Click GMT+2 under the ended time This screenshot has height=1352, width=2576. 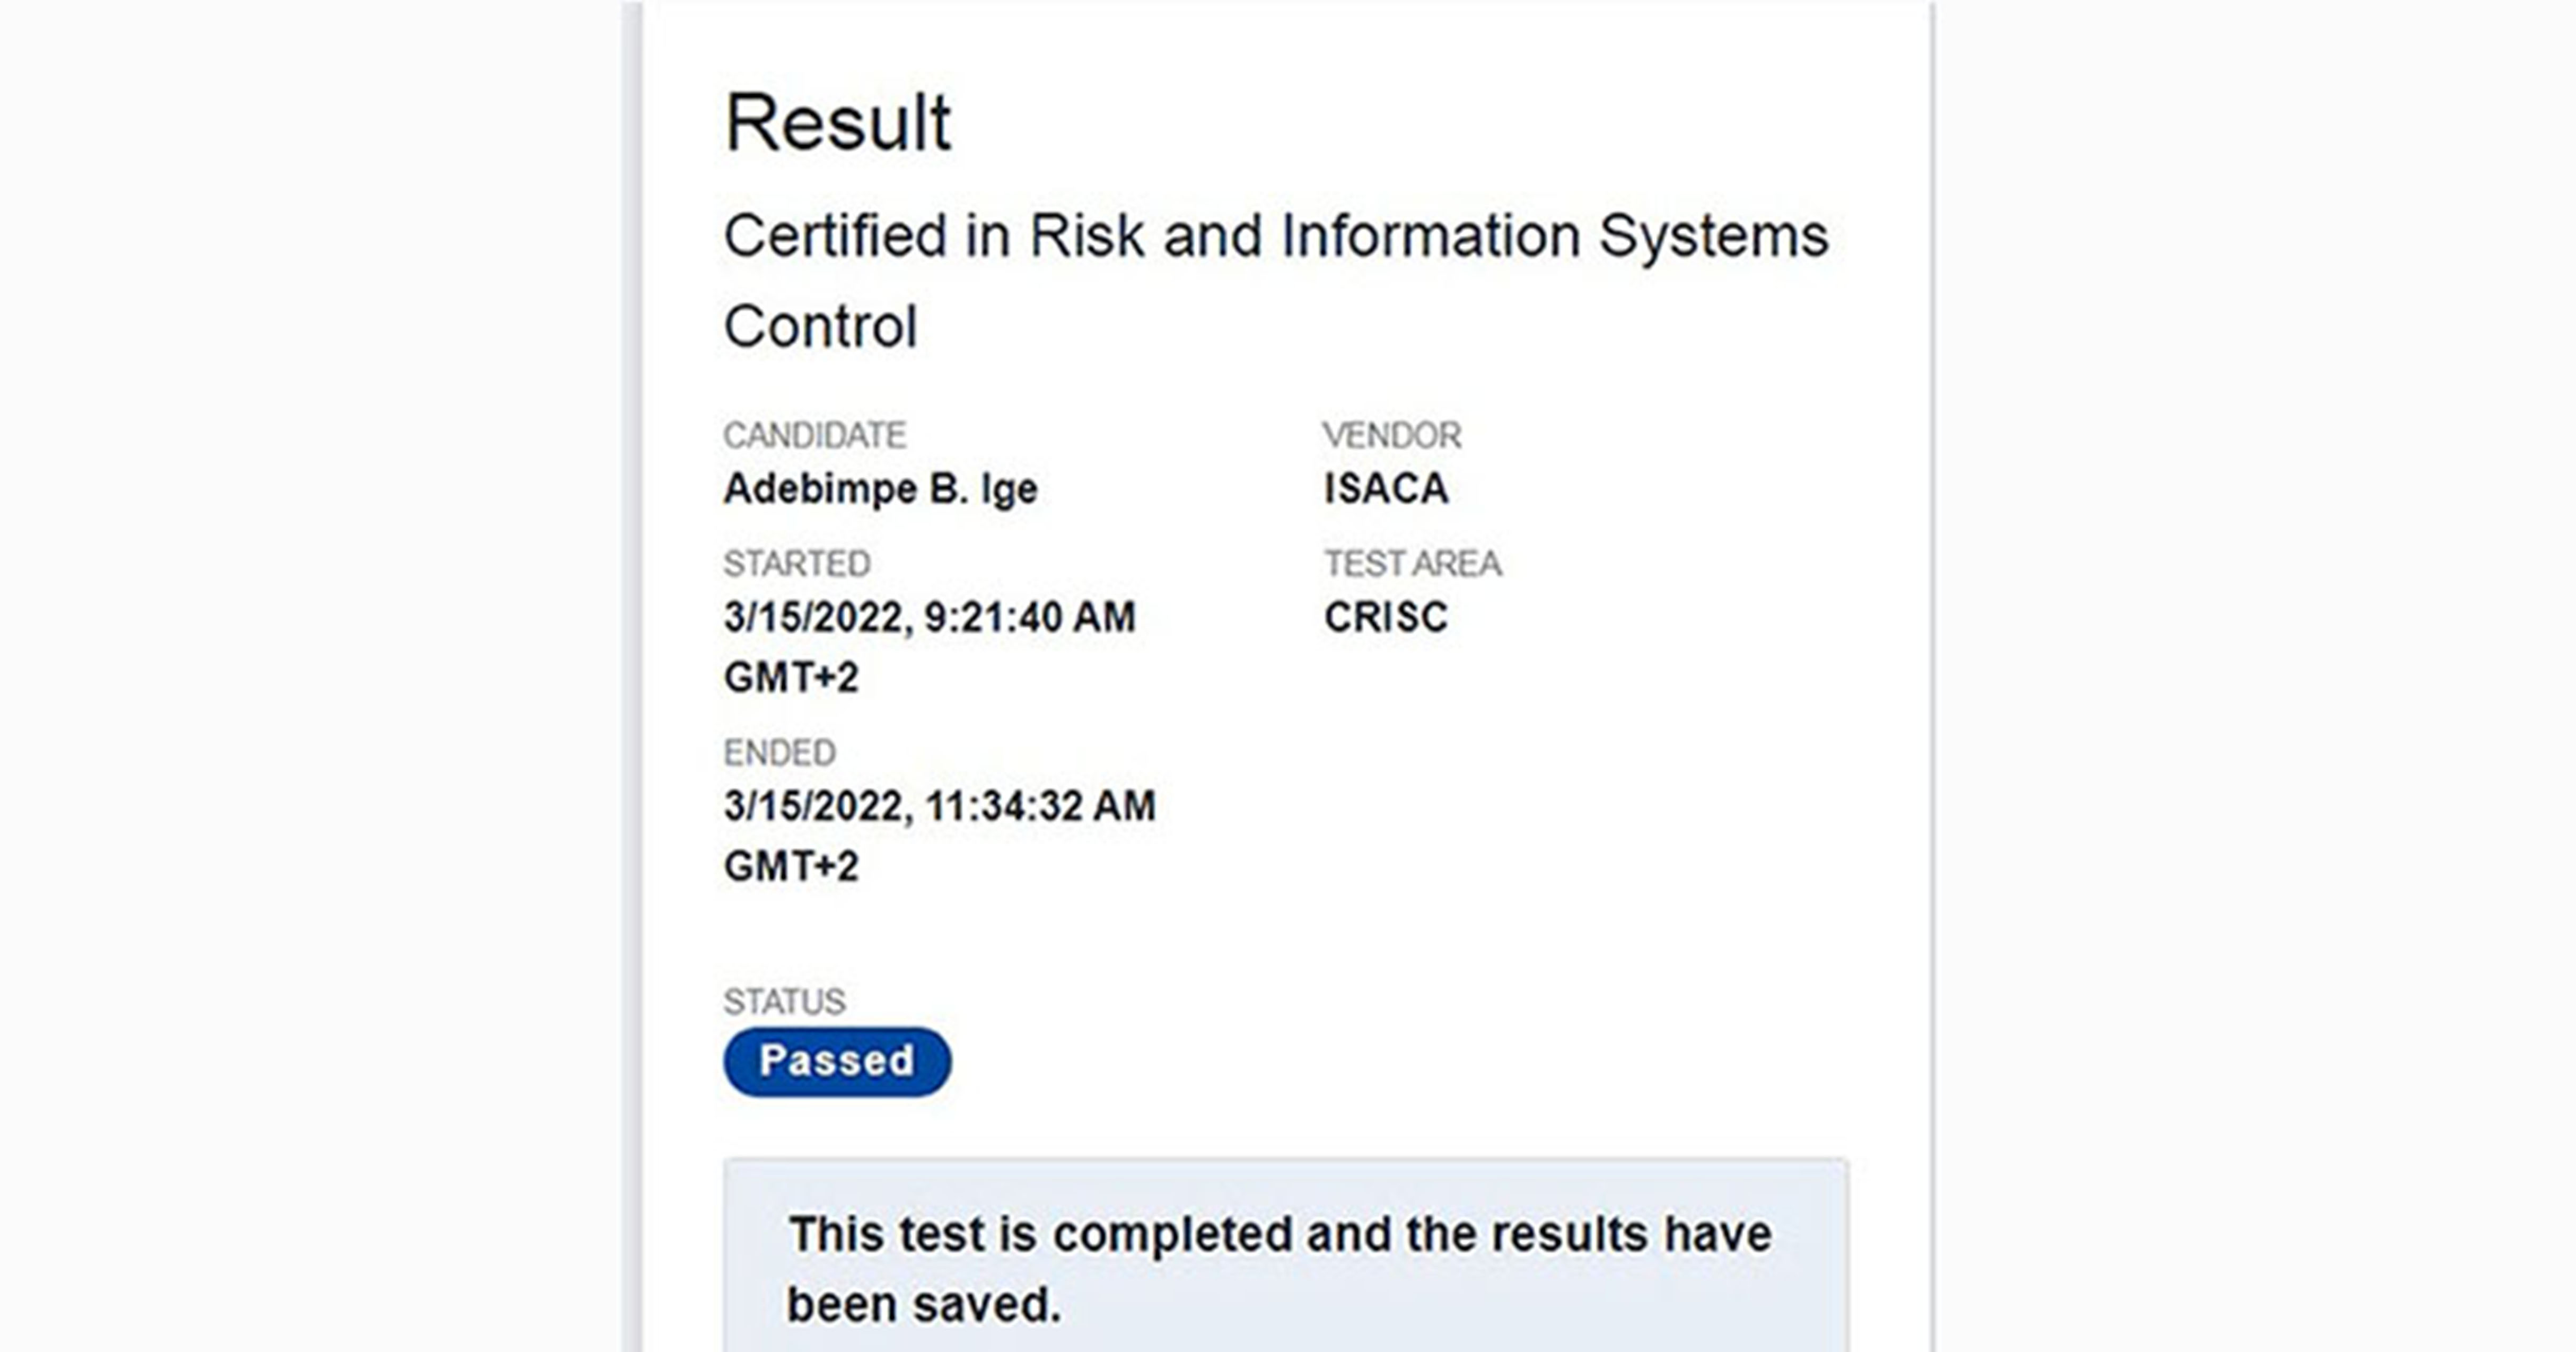[791, 866]
